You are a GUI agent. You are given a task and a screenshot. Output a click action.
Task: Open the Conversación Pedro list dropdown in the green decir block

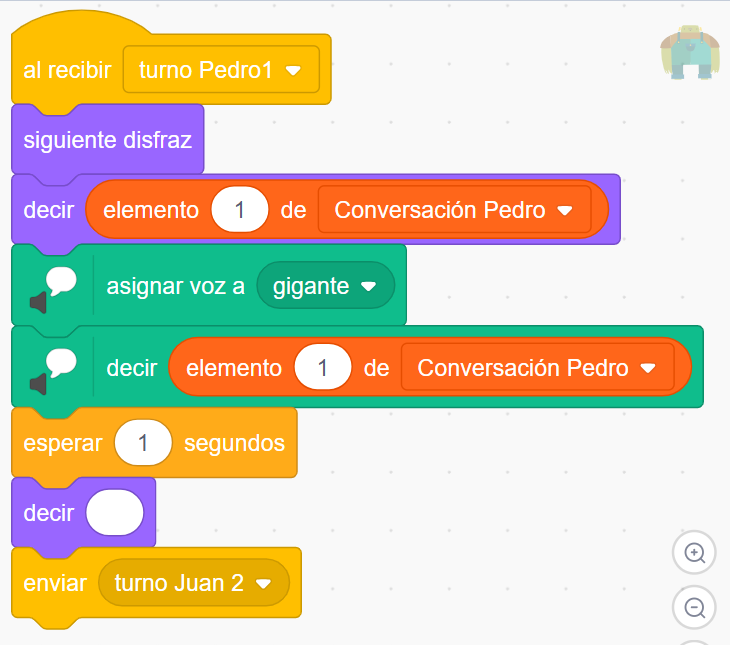click(x=537, y=367)
